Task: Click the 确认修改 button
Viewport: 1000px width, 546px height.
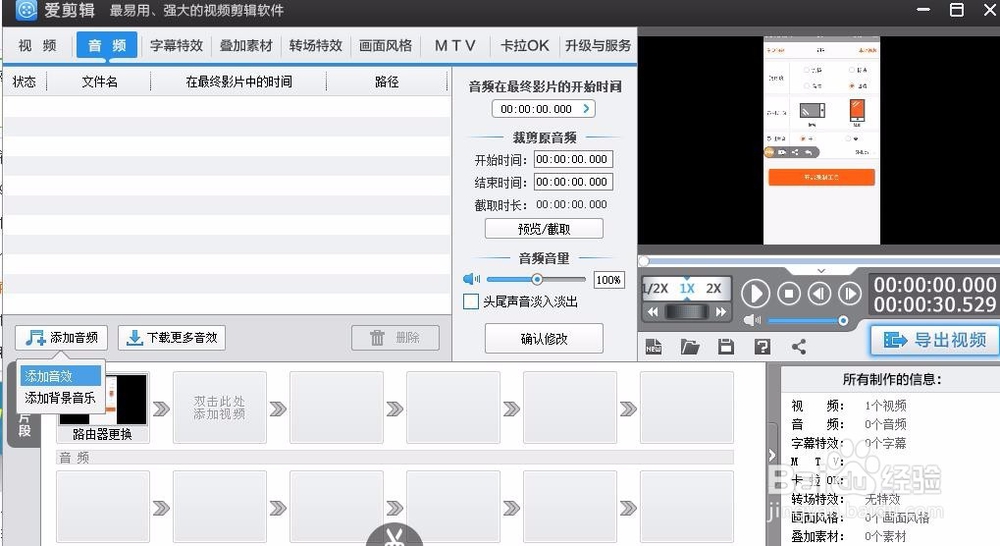Action: point(544,339)
